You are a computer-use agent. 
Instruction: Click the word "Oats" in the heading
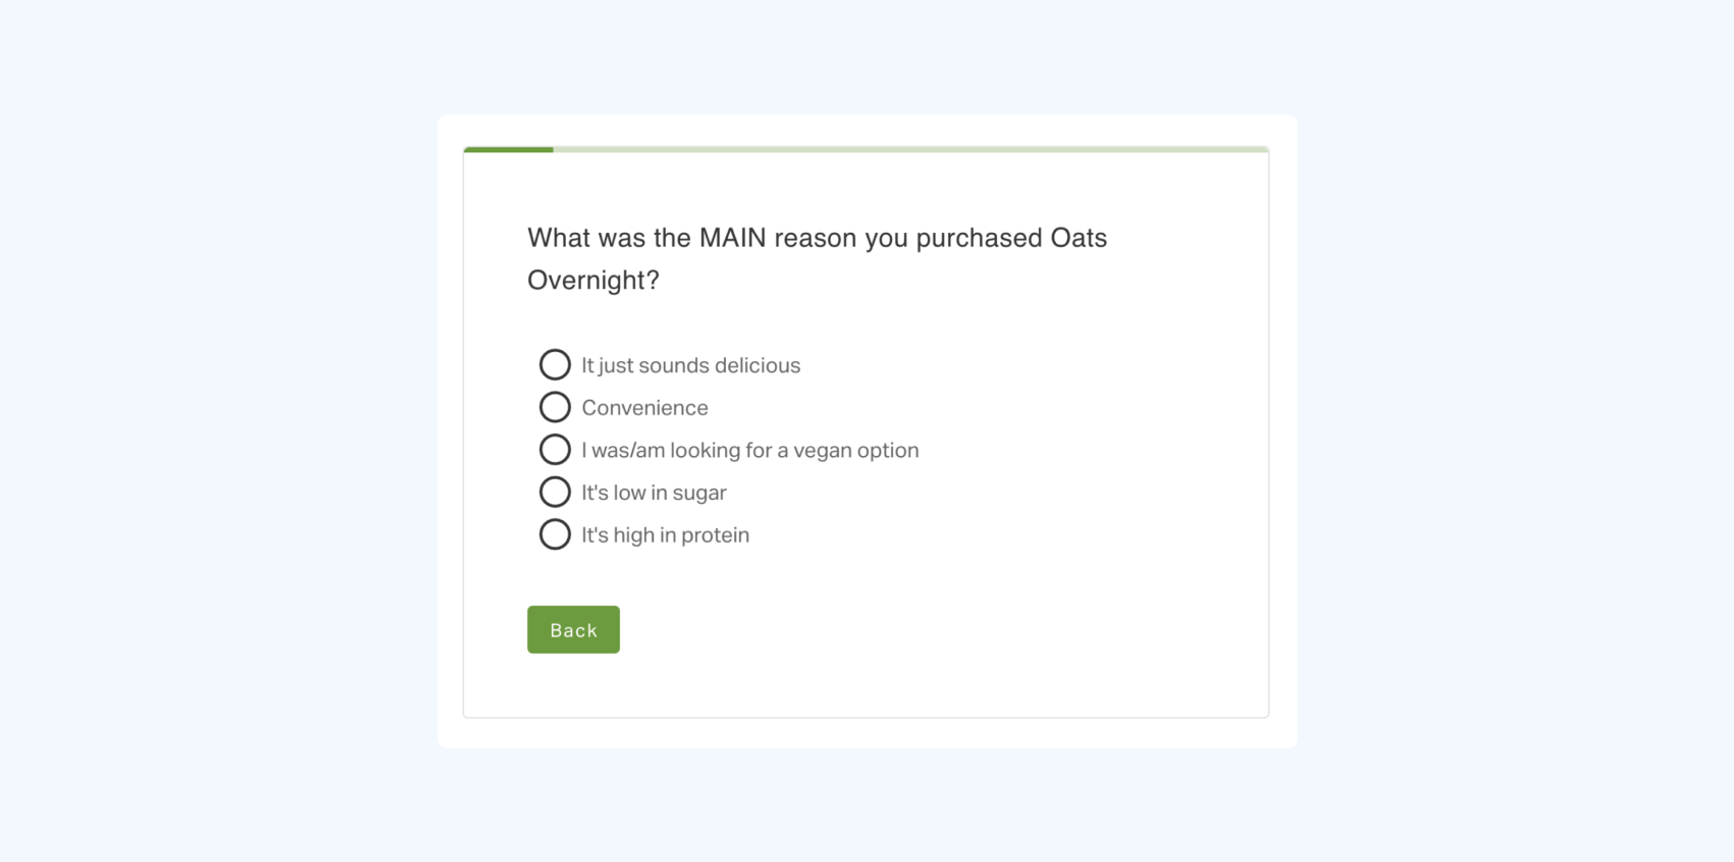pyautogui.click(x=1079, y=238)
